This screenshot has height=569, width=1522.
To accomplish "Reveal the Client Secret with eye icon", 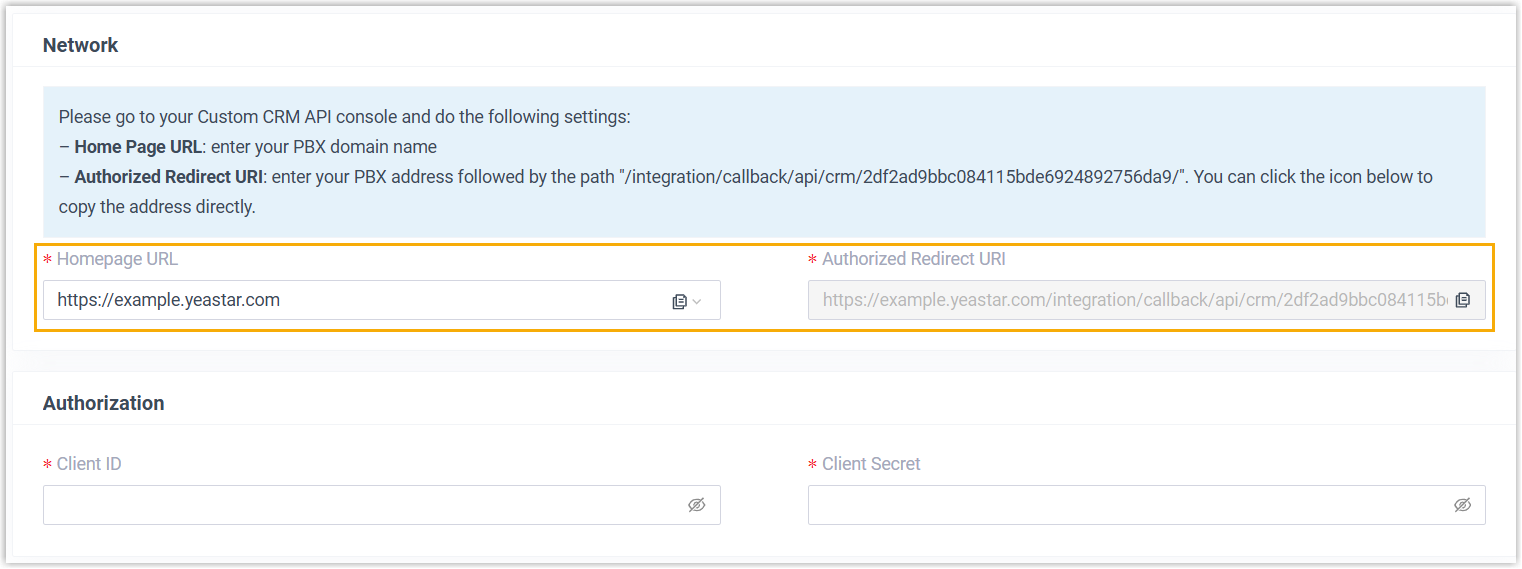I will (1462, 505).
